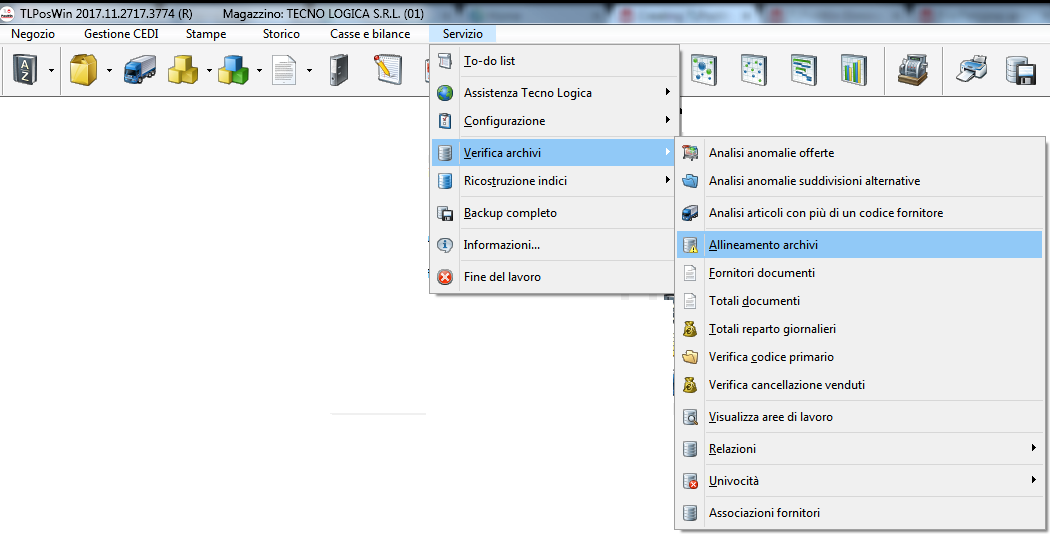Click the notepad with pencil icon
The width and height of the screenshot is (1052, 534).
click(x=387, y=70)
